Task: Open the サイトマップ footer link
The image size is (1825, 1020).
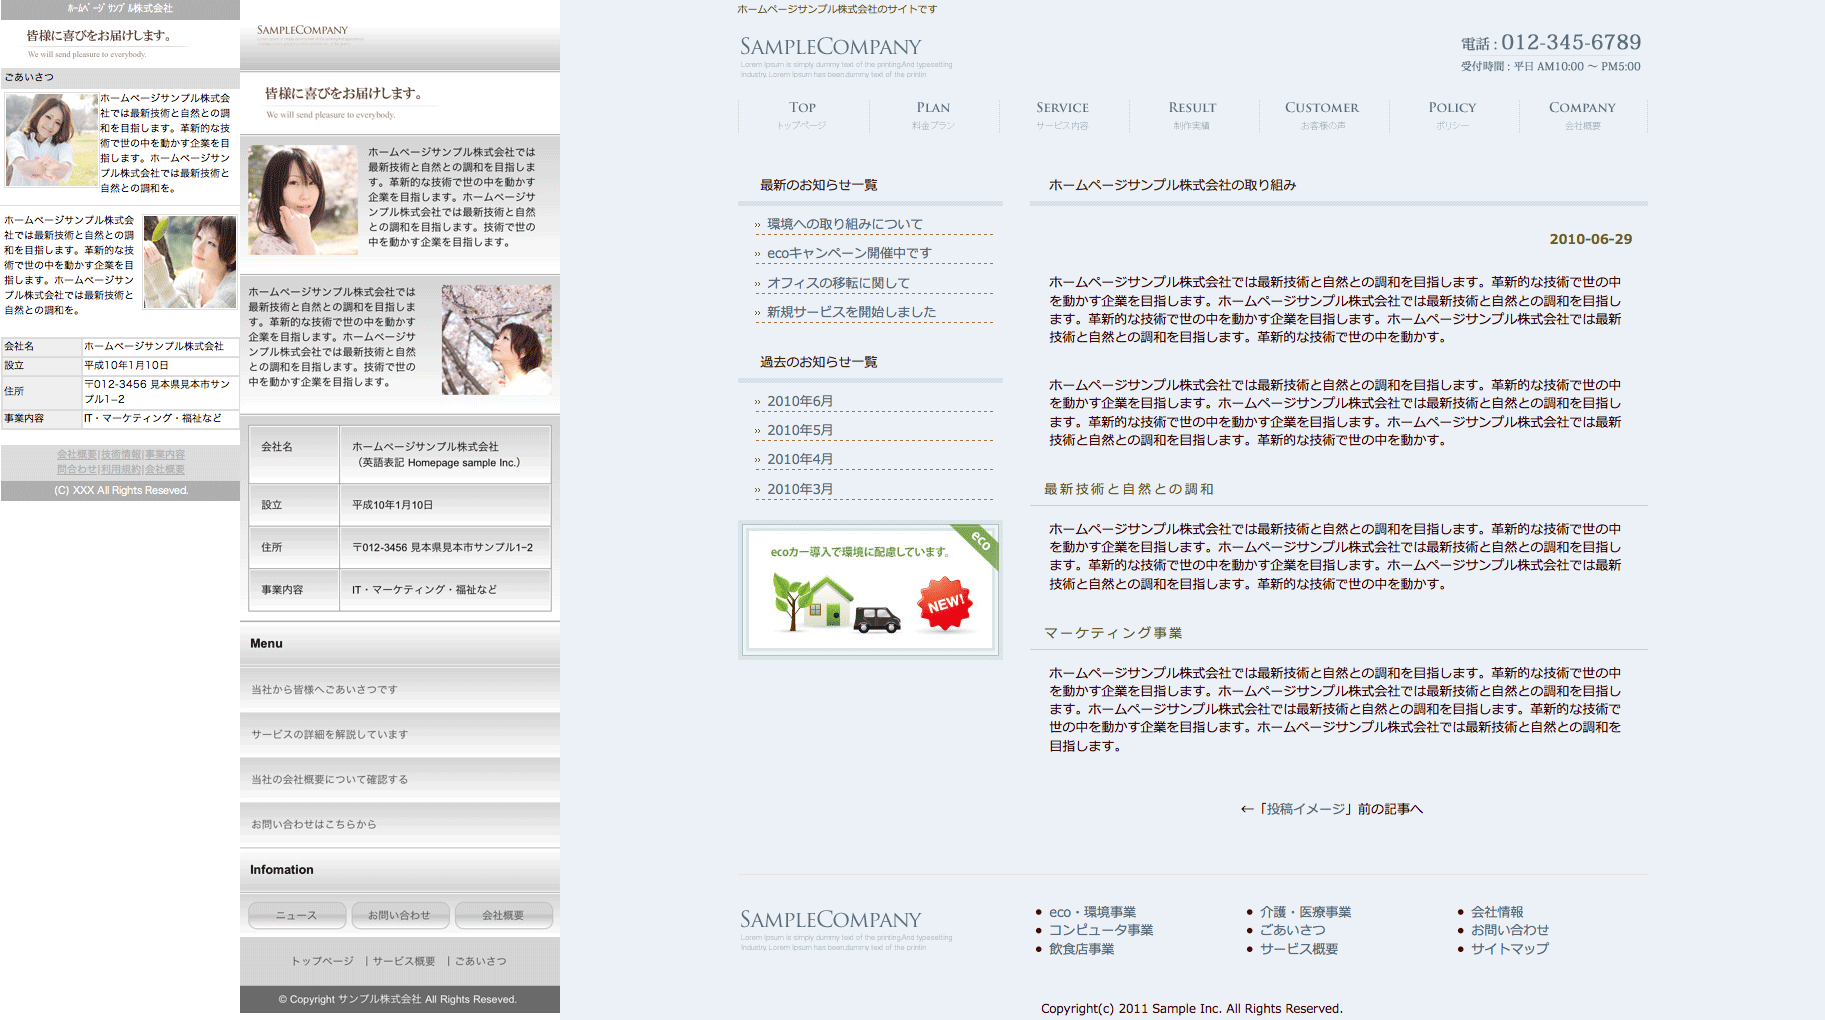Action: (x=1509, y=948)
